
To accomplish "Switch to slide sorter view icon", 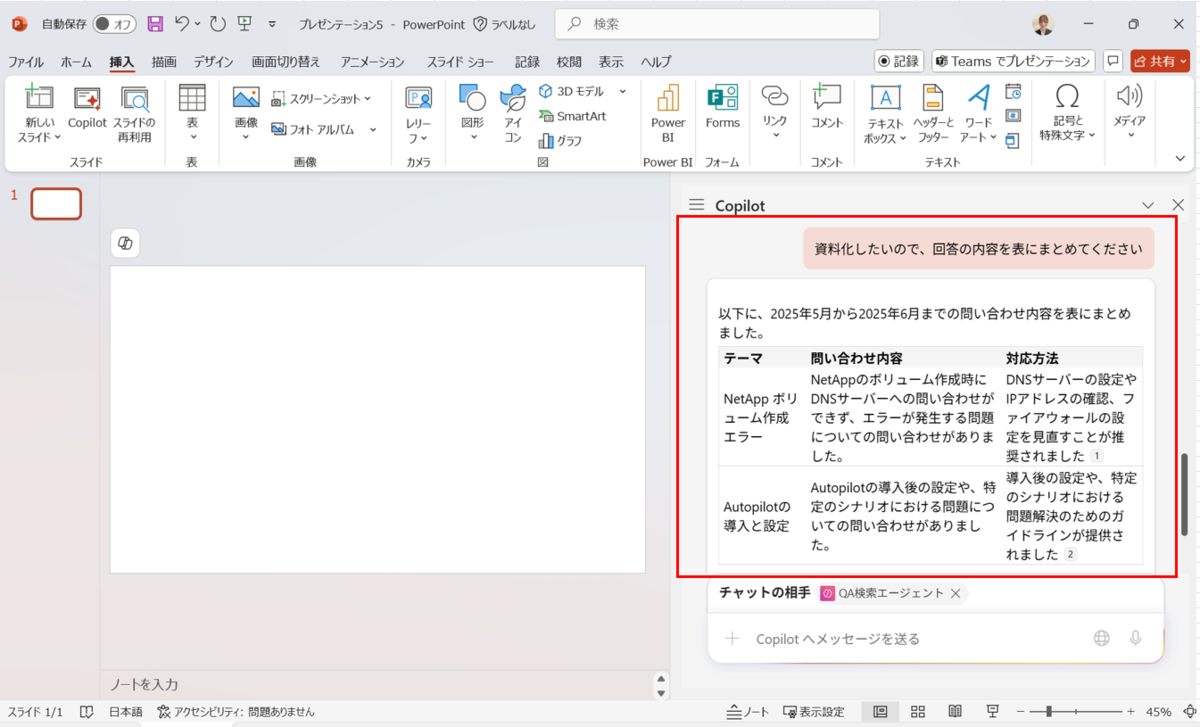I will (918, 712).
